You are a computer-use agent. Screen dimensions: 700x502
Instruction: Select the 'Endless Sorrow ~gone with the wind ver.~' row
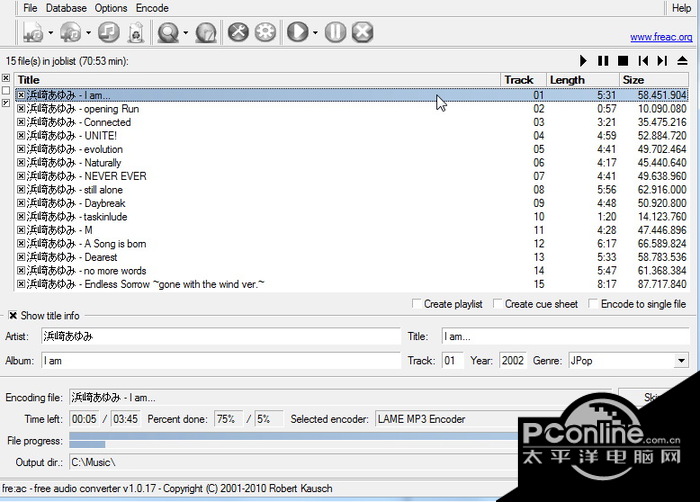[x=352, y=284]
